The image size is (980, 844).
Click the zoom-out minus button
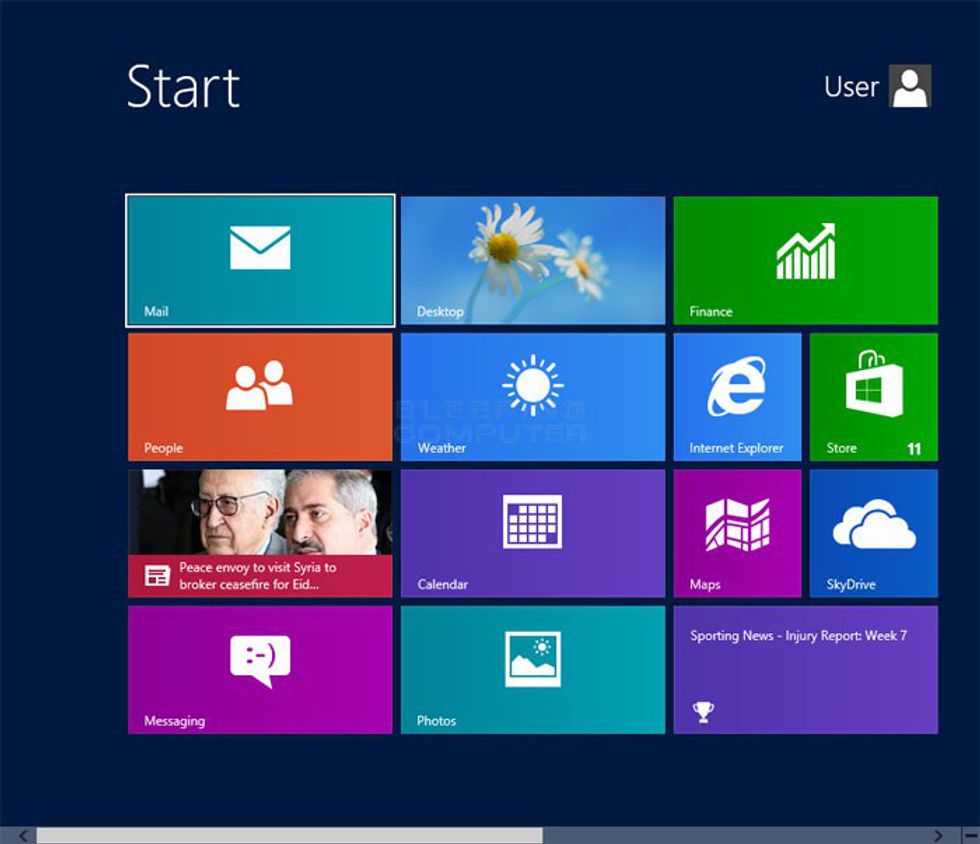click(969, 835)
